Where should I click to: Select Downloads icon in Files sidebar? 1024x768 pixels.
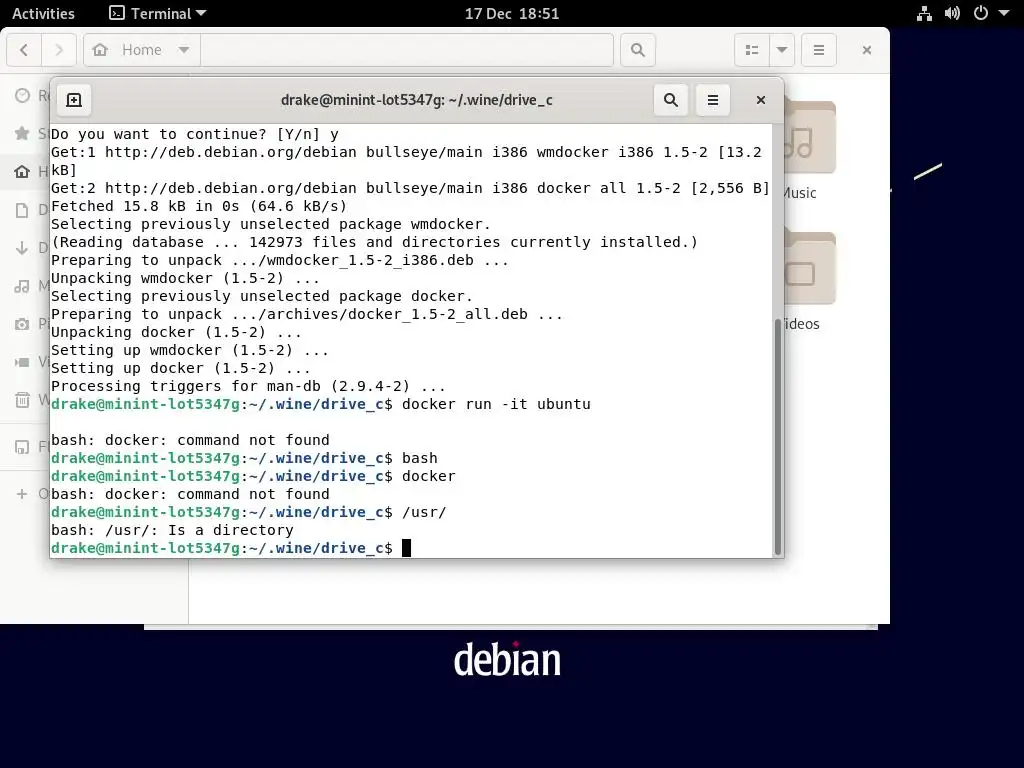click(22, 248)
